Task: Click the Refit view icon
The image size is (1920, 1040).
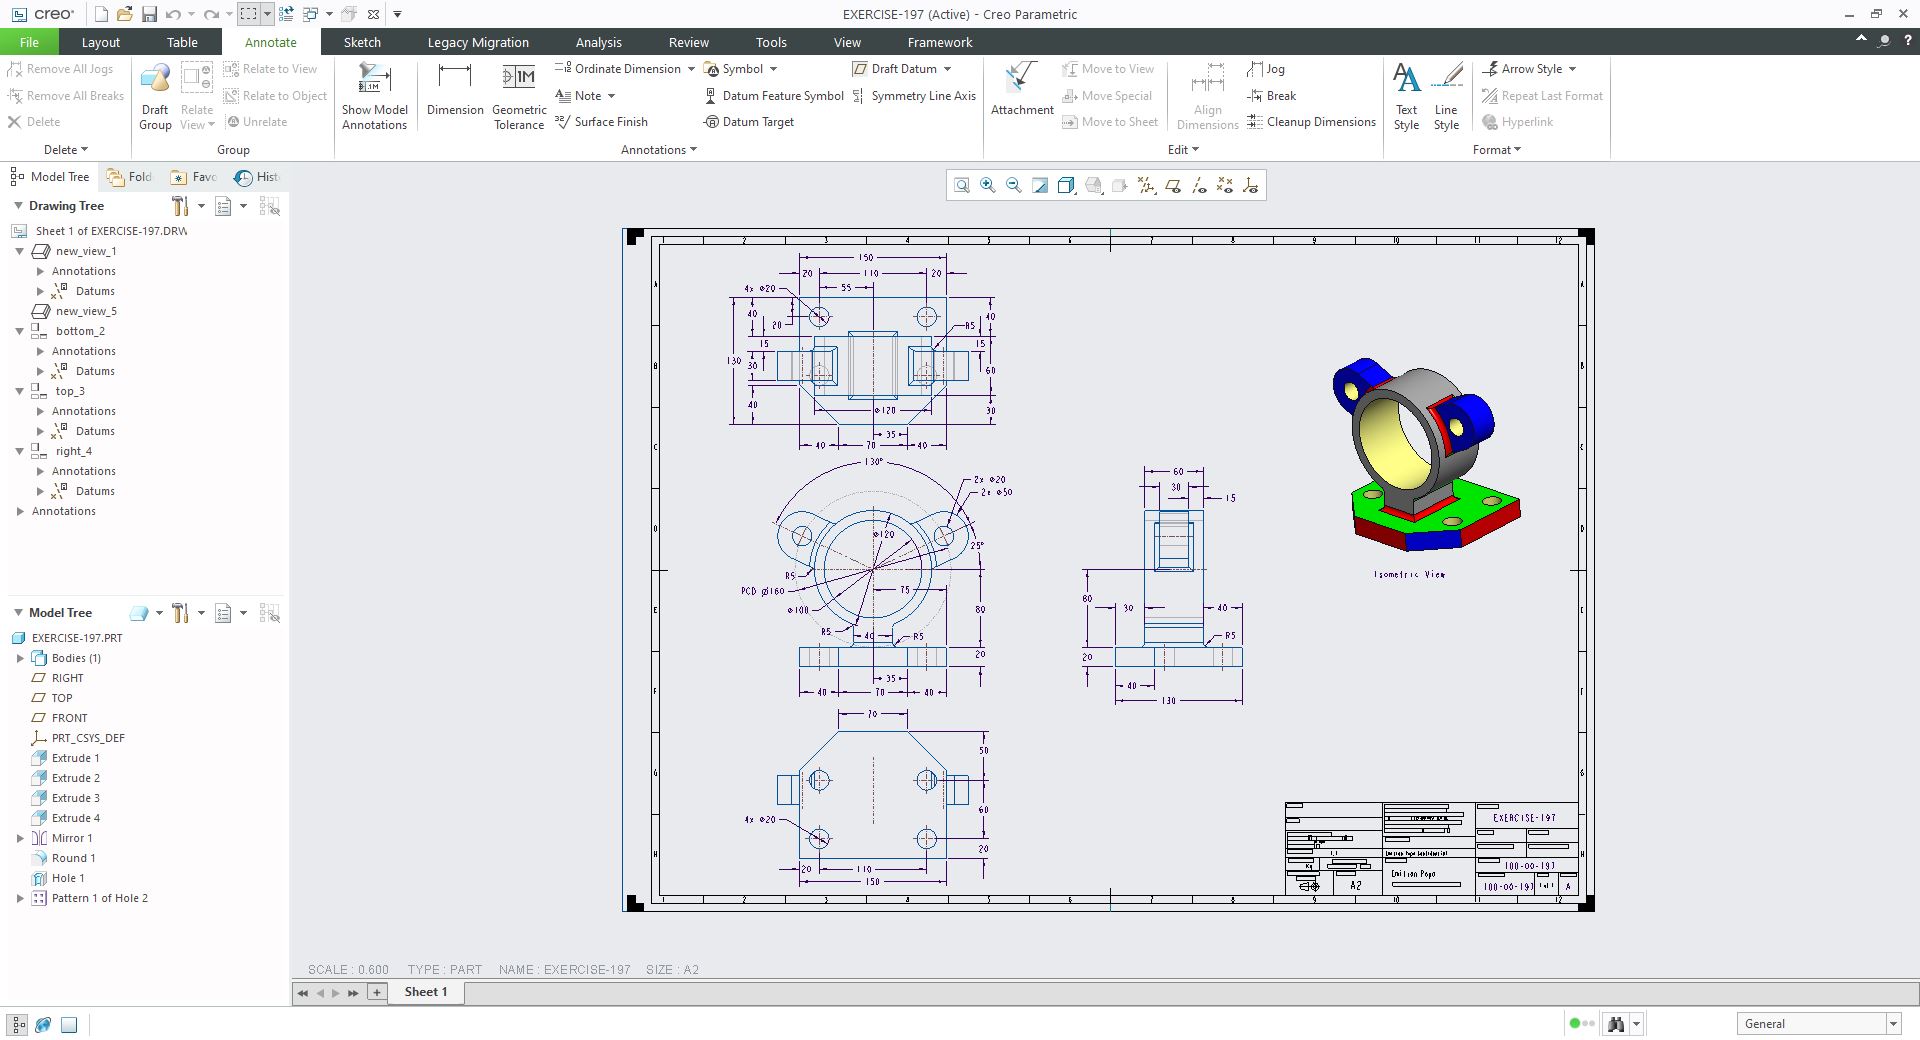Action: pyautogui.click(x=962, y=186)
